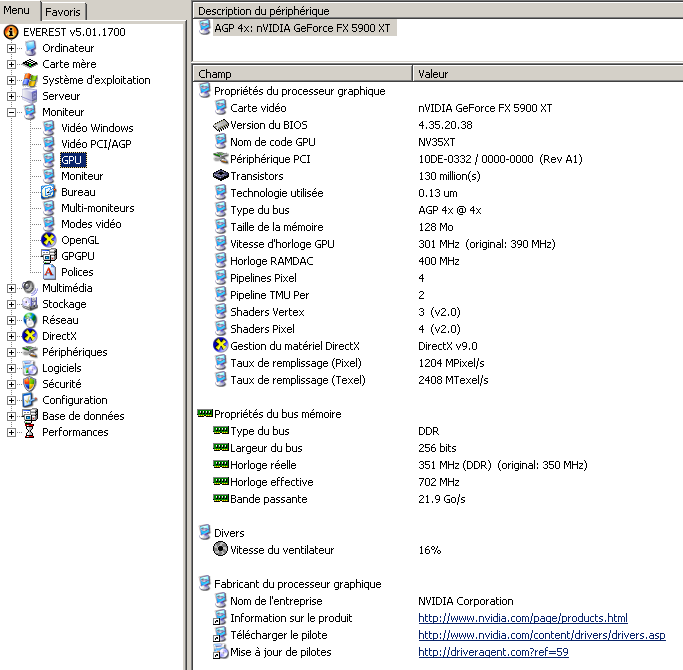The width and height of the screenshot is (683, 670).
Task: Click the Performances hourglass icon
Action: 30,432
